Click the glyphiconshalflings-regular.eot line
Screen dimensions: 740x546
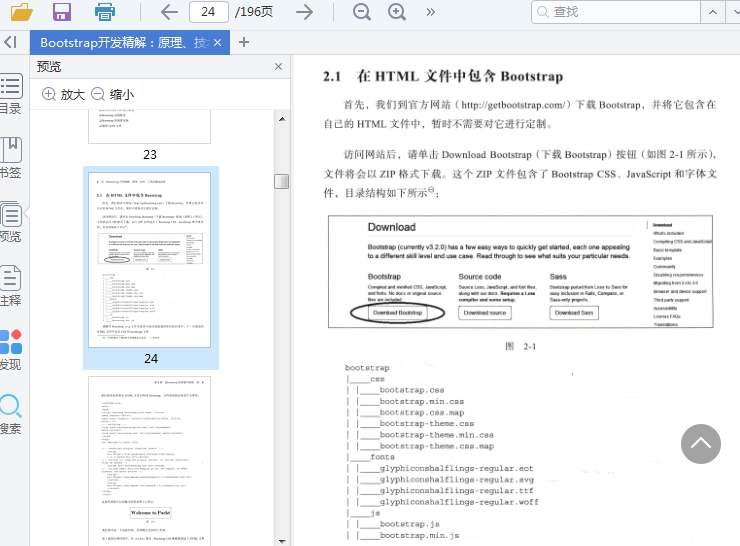tap(456, 468)
